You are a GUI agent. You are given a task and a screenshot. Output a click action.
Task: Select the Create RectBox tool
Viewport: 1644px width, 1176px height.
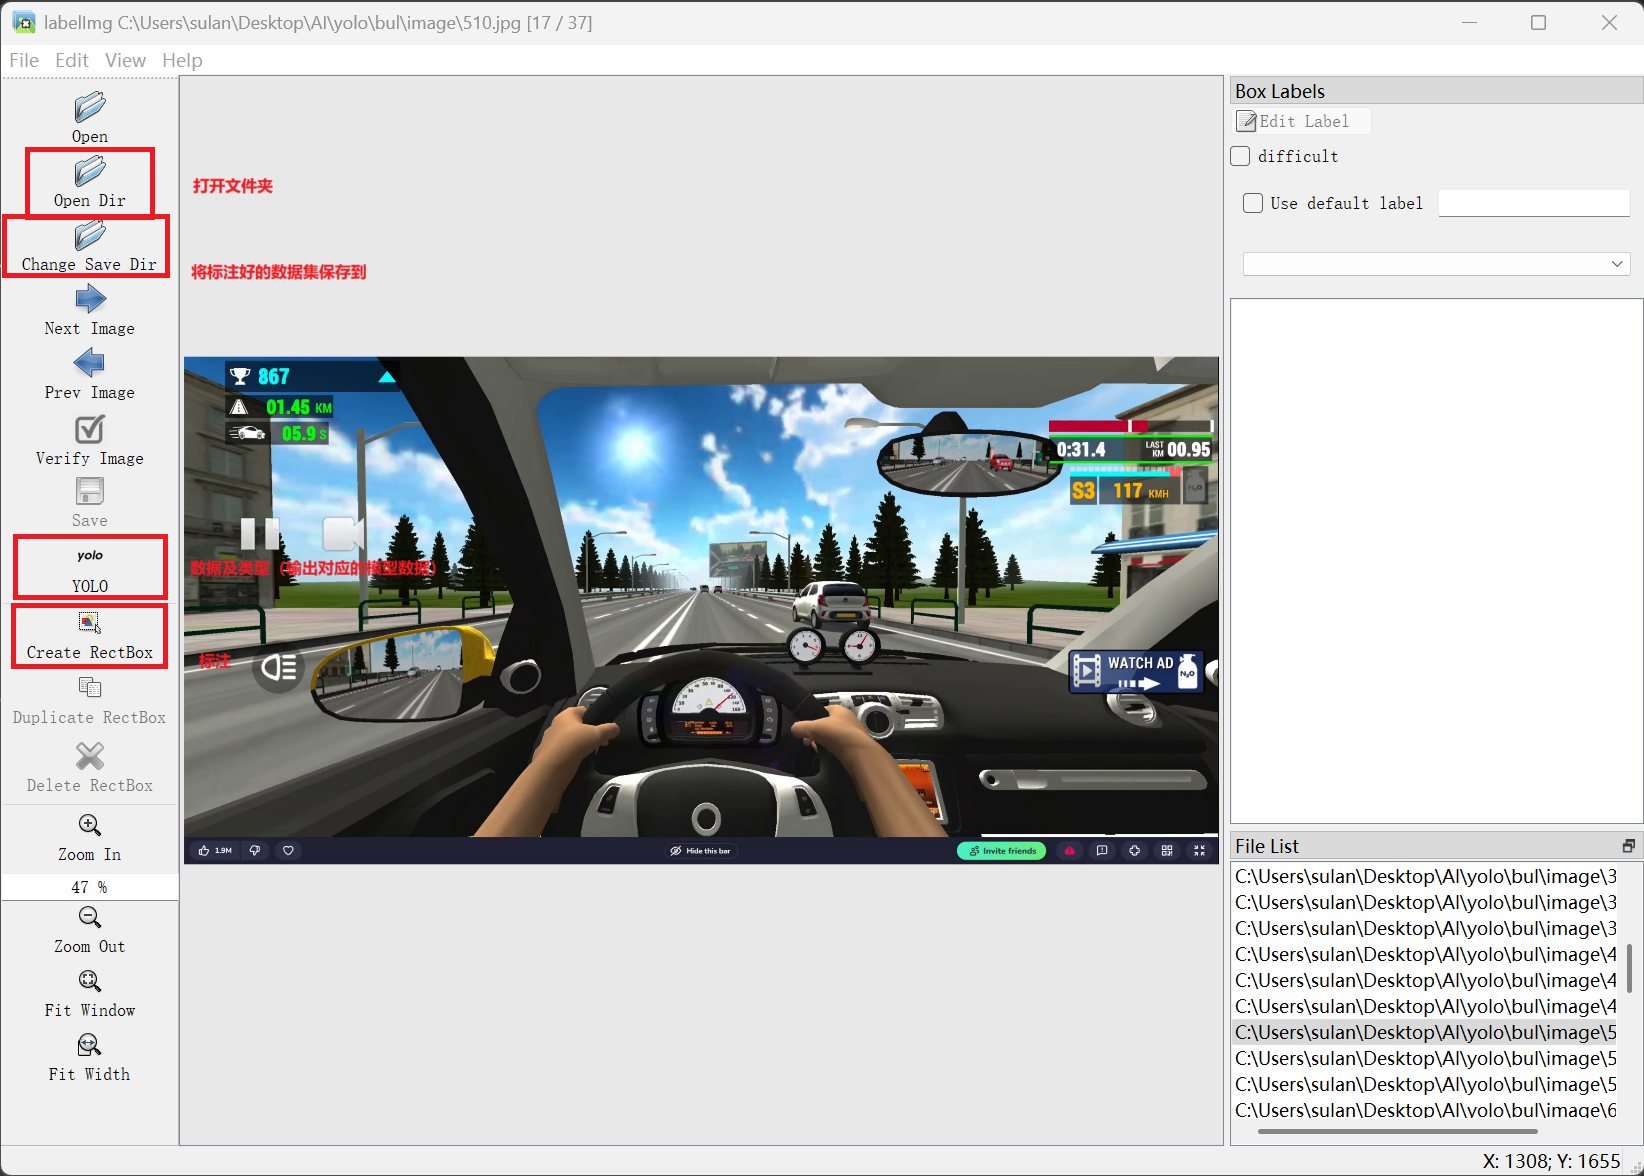click(x=89, y=624)
